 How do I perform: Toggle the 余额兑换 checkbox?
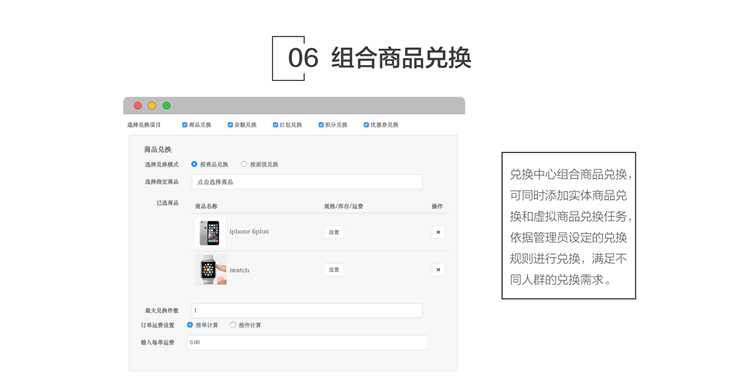coord(230,125)
